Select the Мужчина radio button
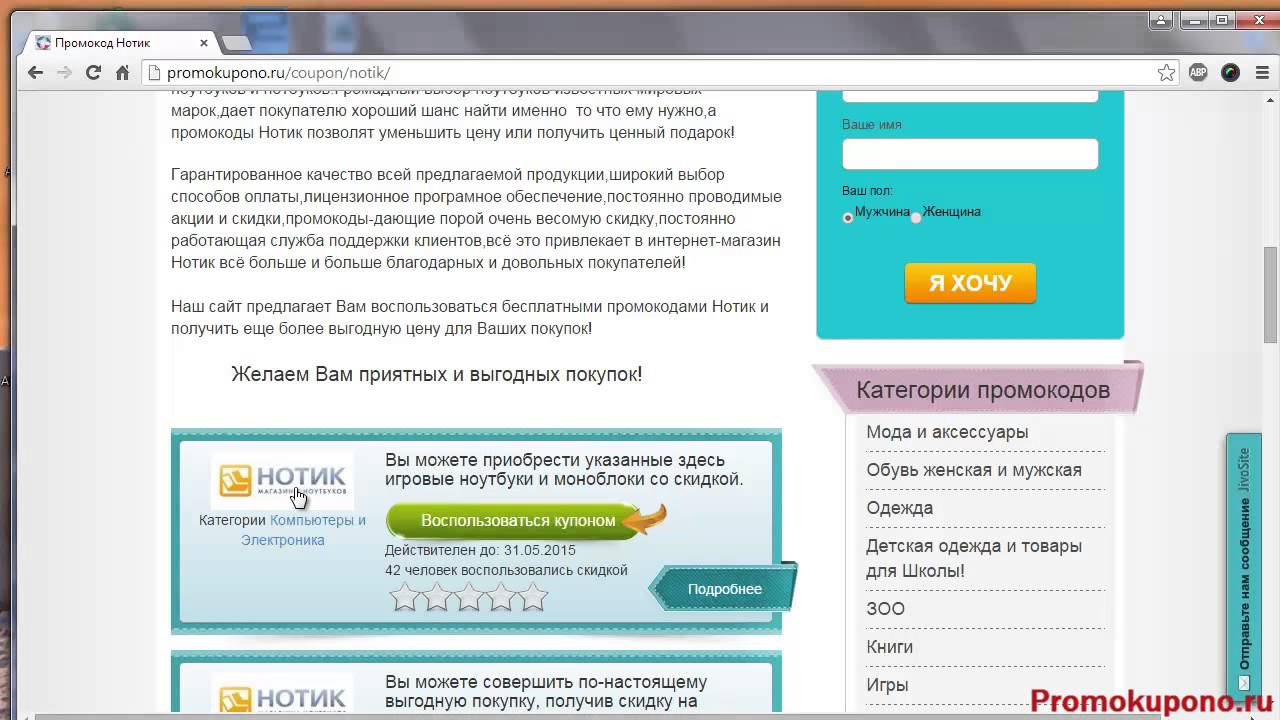This screenshot has width=1280, height=720. [x=848, y=217]
